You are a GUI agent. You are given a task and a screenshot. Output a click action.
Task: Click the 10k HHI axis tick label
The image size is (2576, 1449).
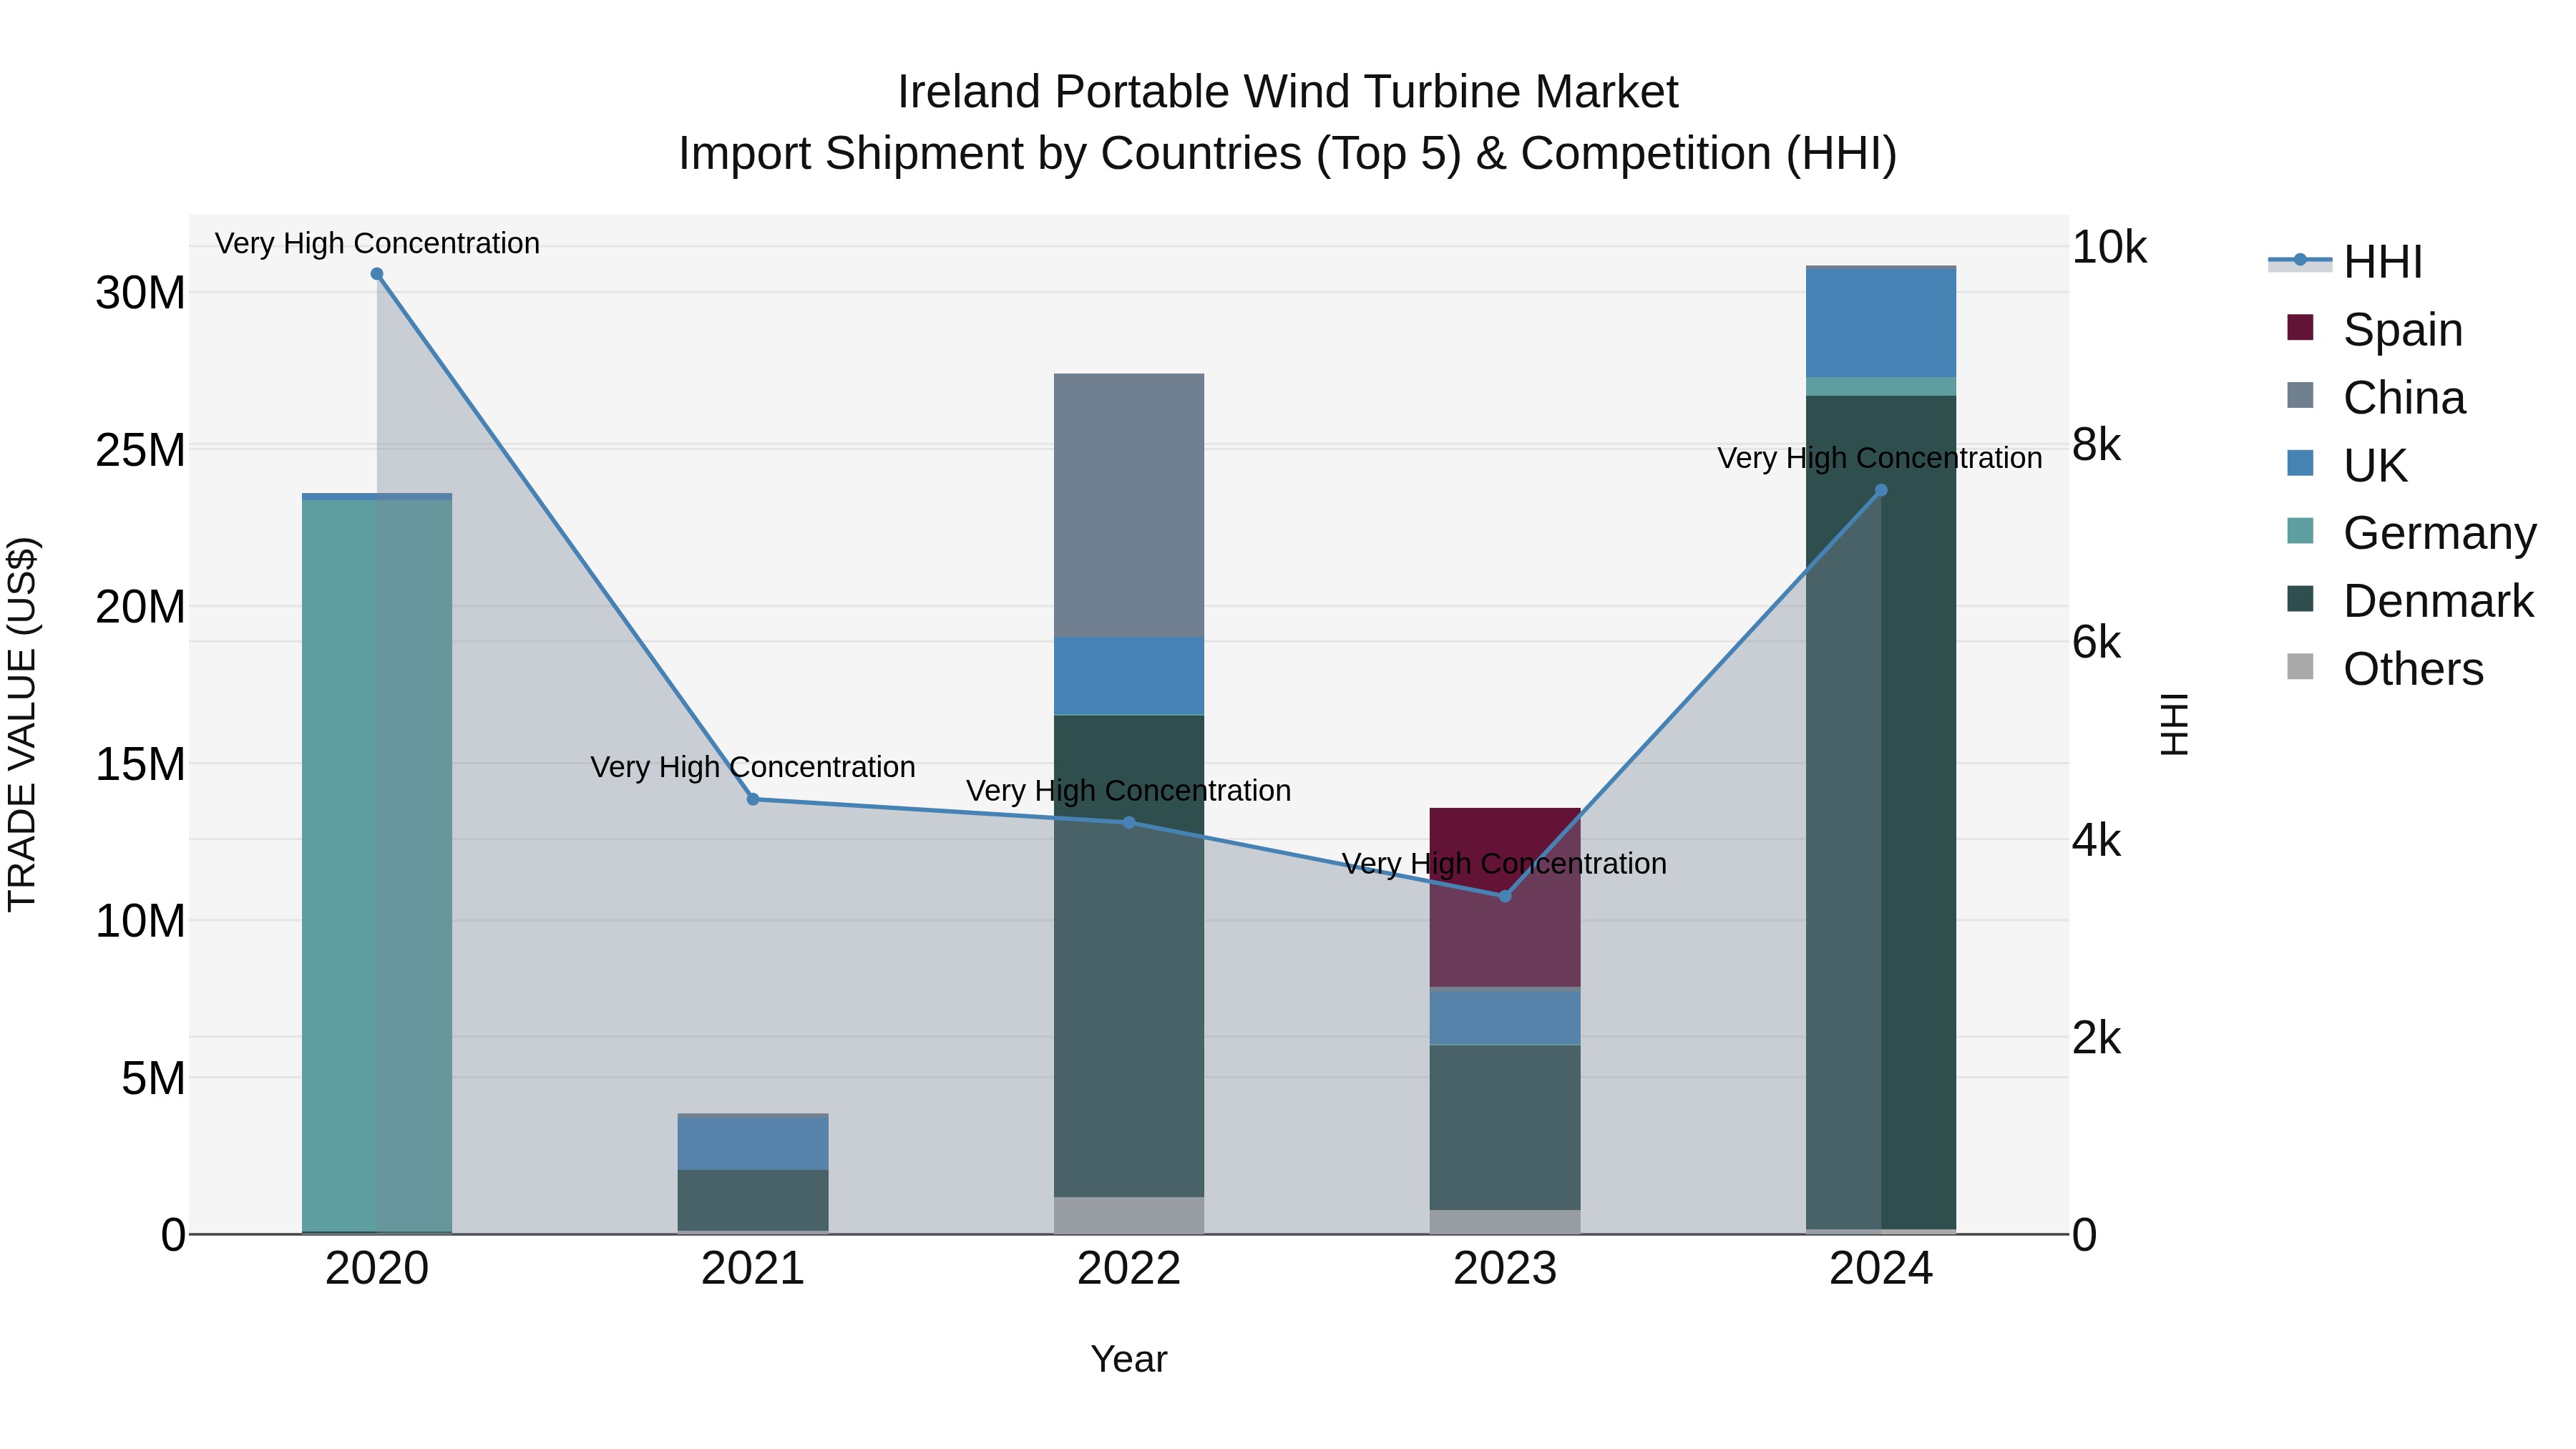pyautogui.click(x=2109, y=247)
